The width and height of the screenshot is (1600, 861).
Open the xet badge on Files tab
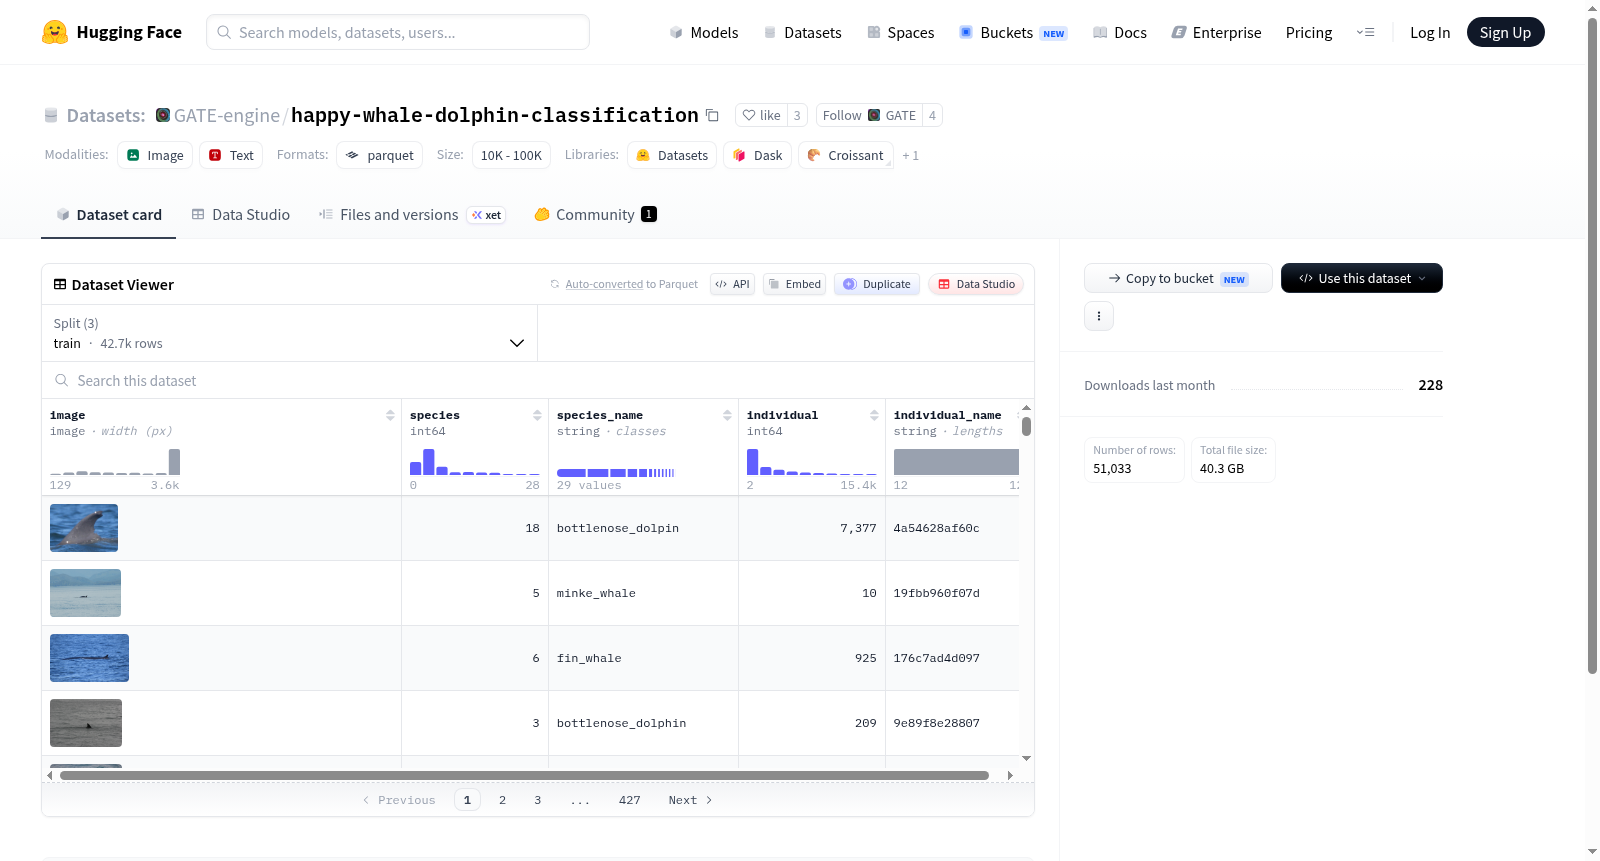[486, 215]
